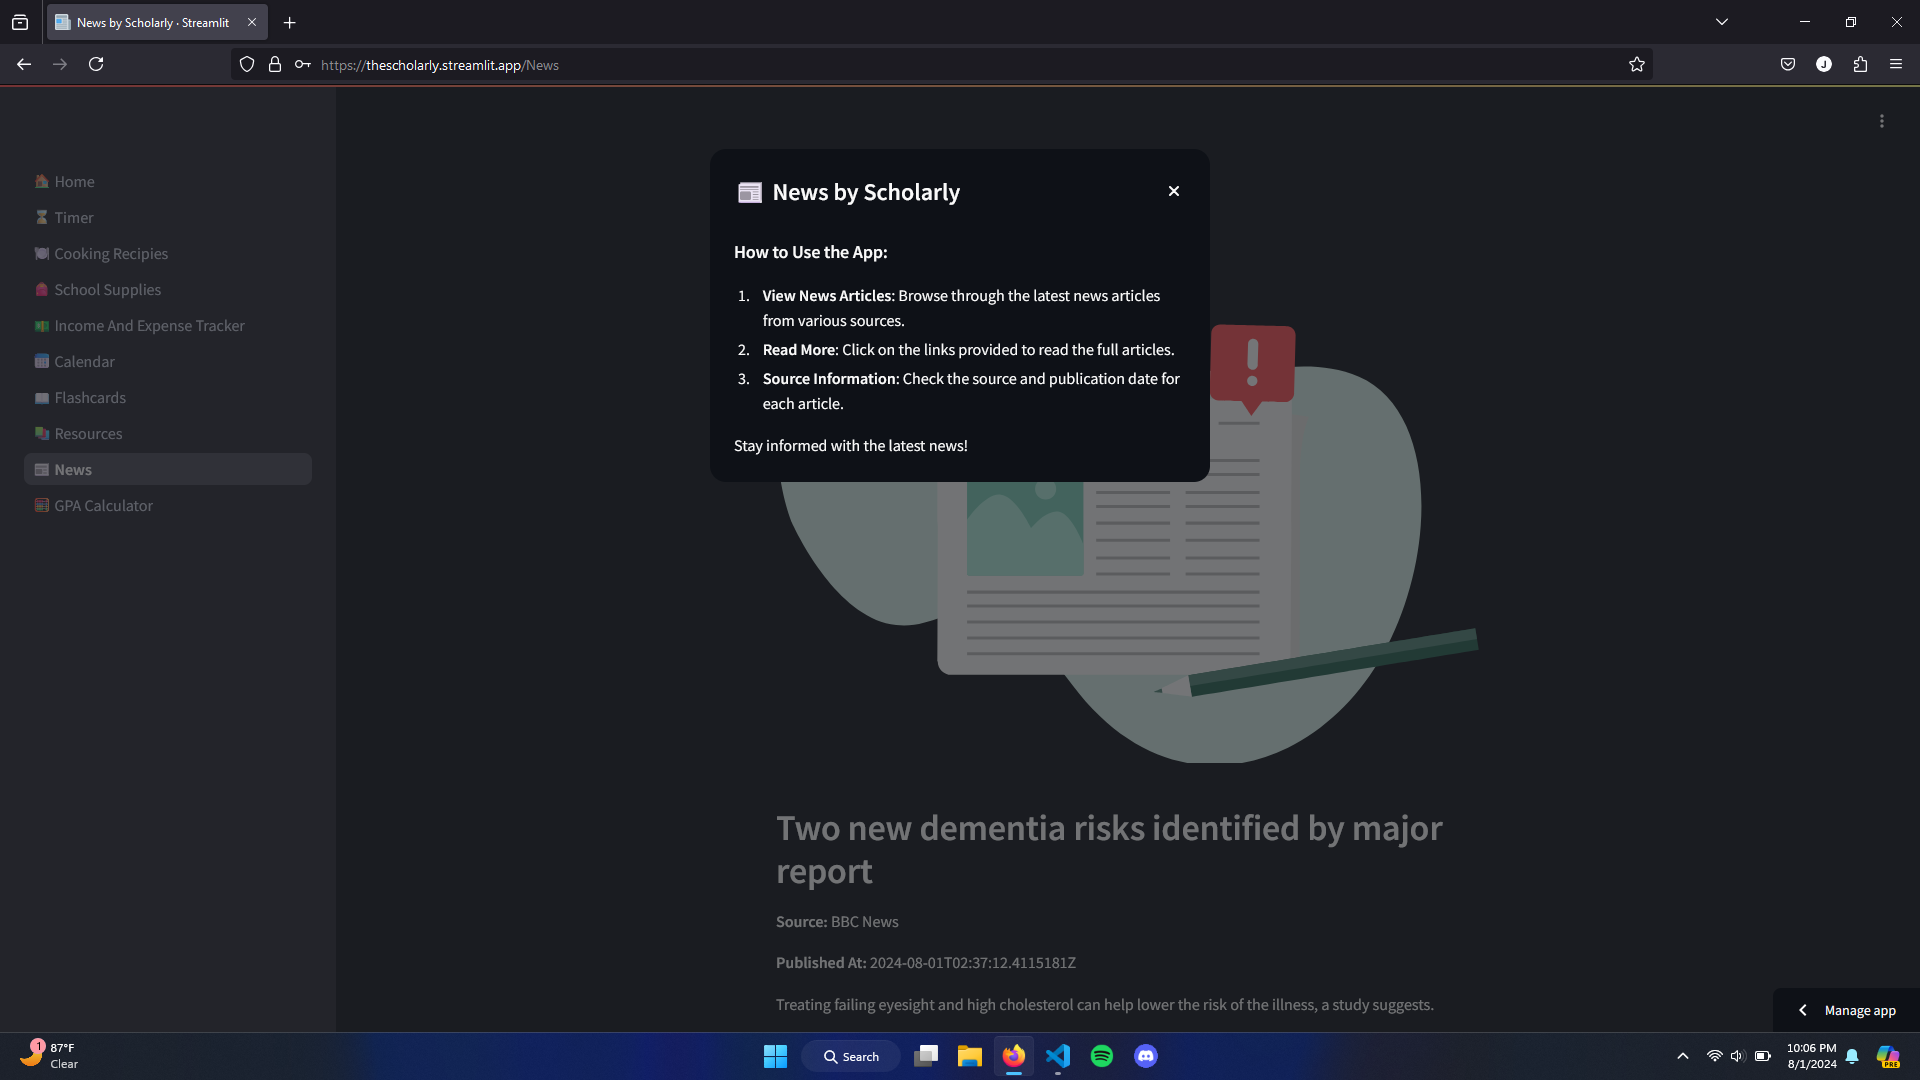
Task: Click the tracking protection shield icon
Action: pos(247,65)
